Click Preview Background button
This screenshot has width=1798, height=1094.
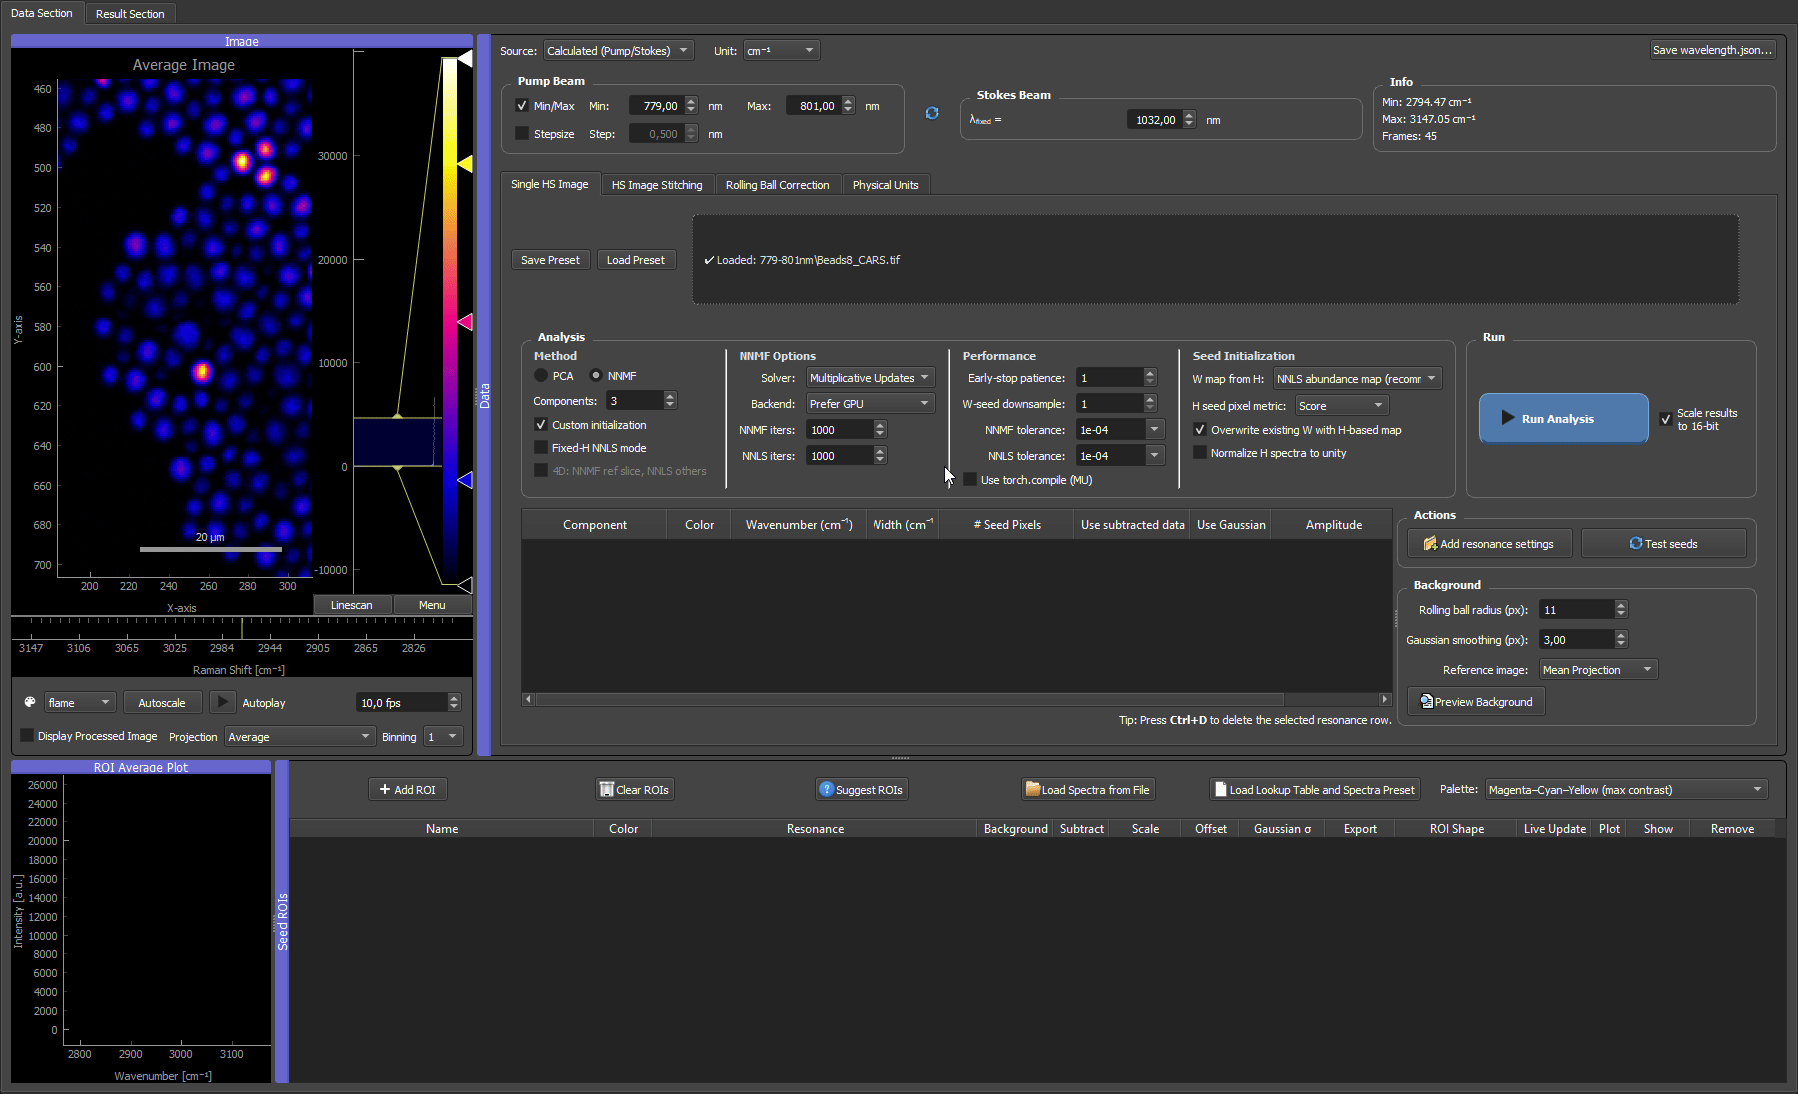[x=1476, y=702]
